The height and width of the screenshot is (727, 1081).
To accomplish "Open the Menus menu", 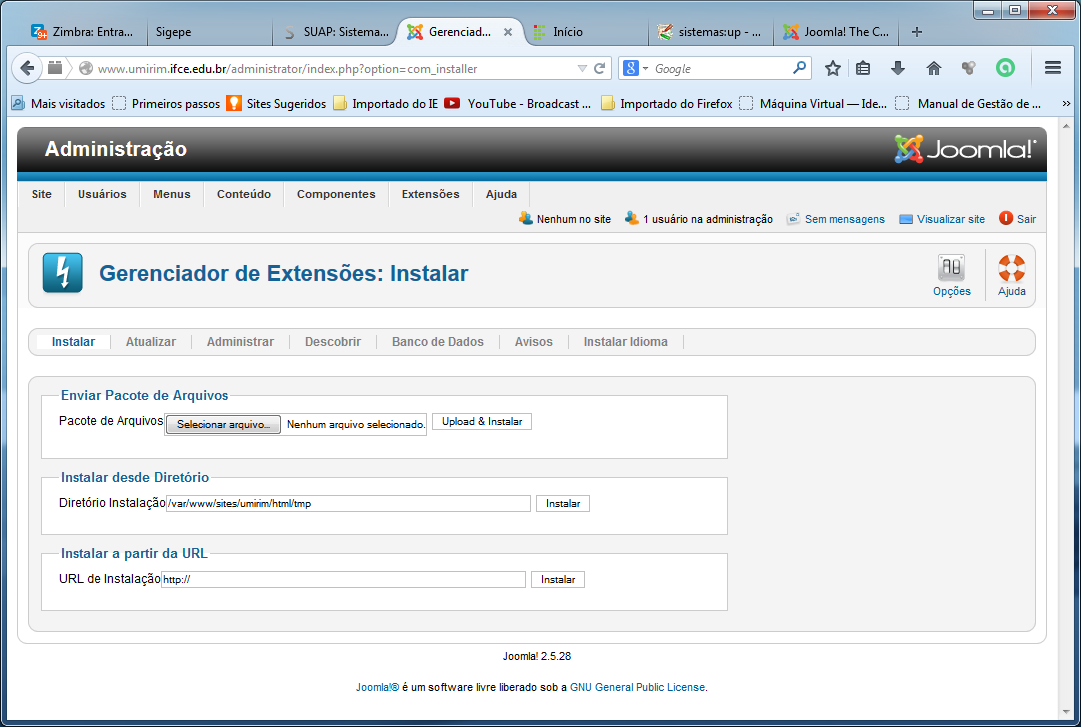I will coord(172,194).
